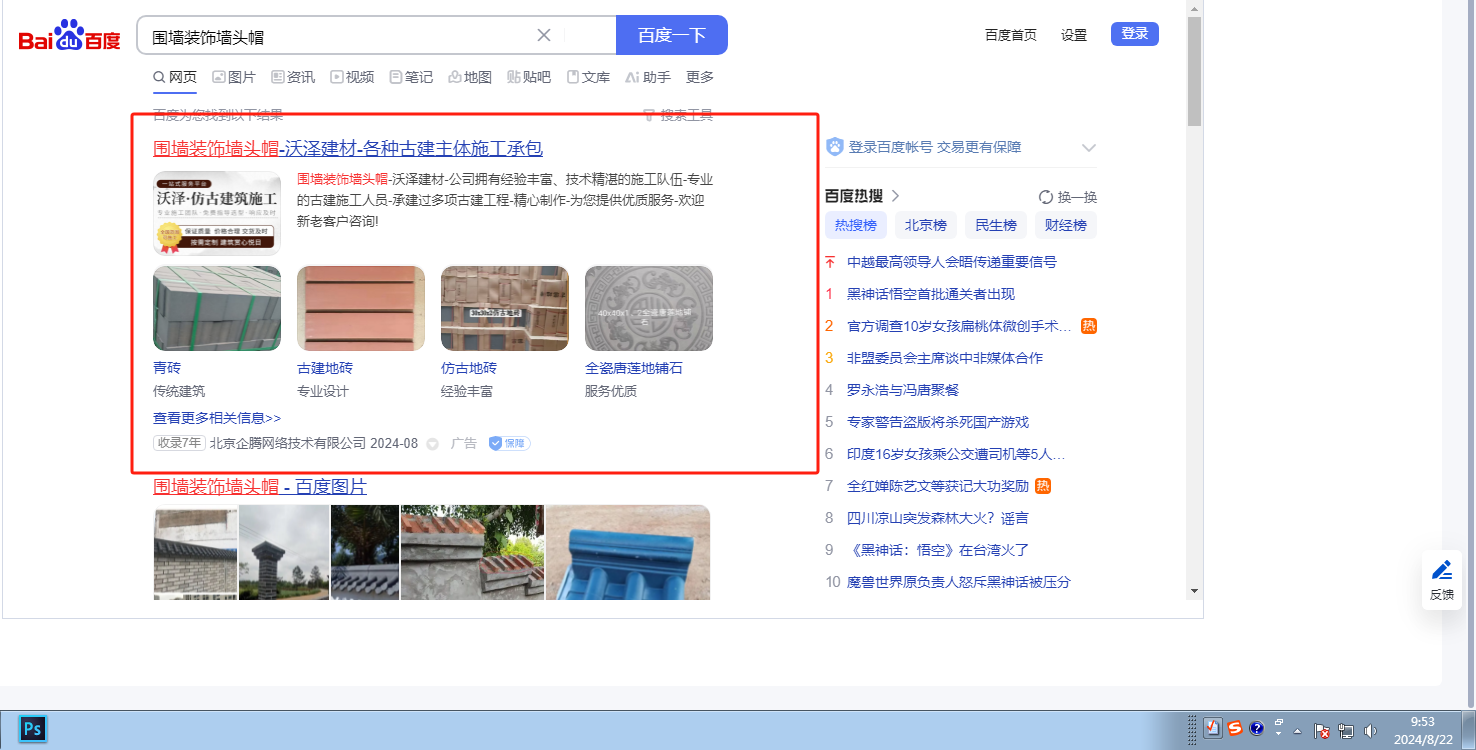Open the 地图 tab
The image size is (1476, 750).
click(470, 77)
